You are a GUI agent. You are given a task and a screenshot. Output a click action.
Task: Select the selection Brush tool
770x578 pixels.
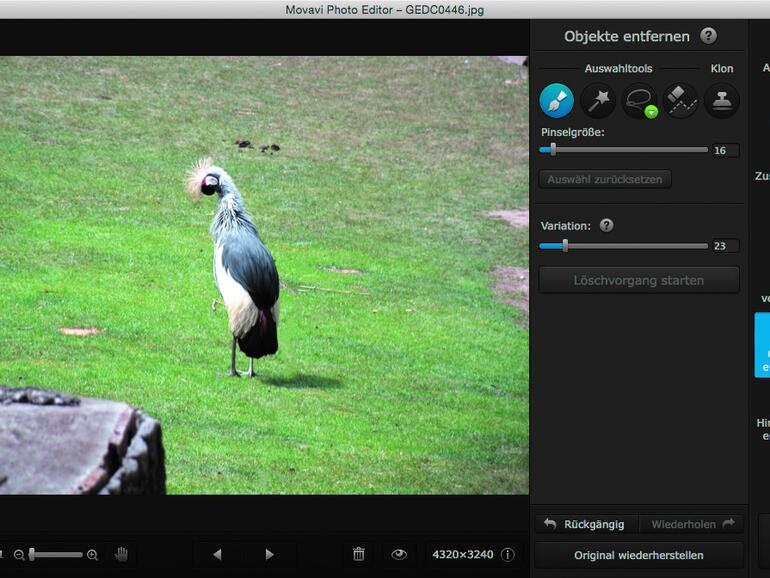click(x=556, y=101)
